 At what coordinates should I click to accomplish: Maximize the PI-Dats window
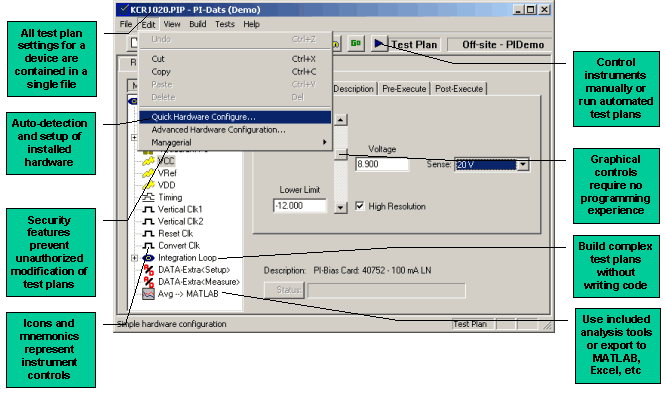pyautogui.click(x=530, y=9)
